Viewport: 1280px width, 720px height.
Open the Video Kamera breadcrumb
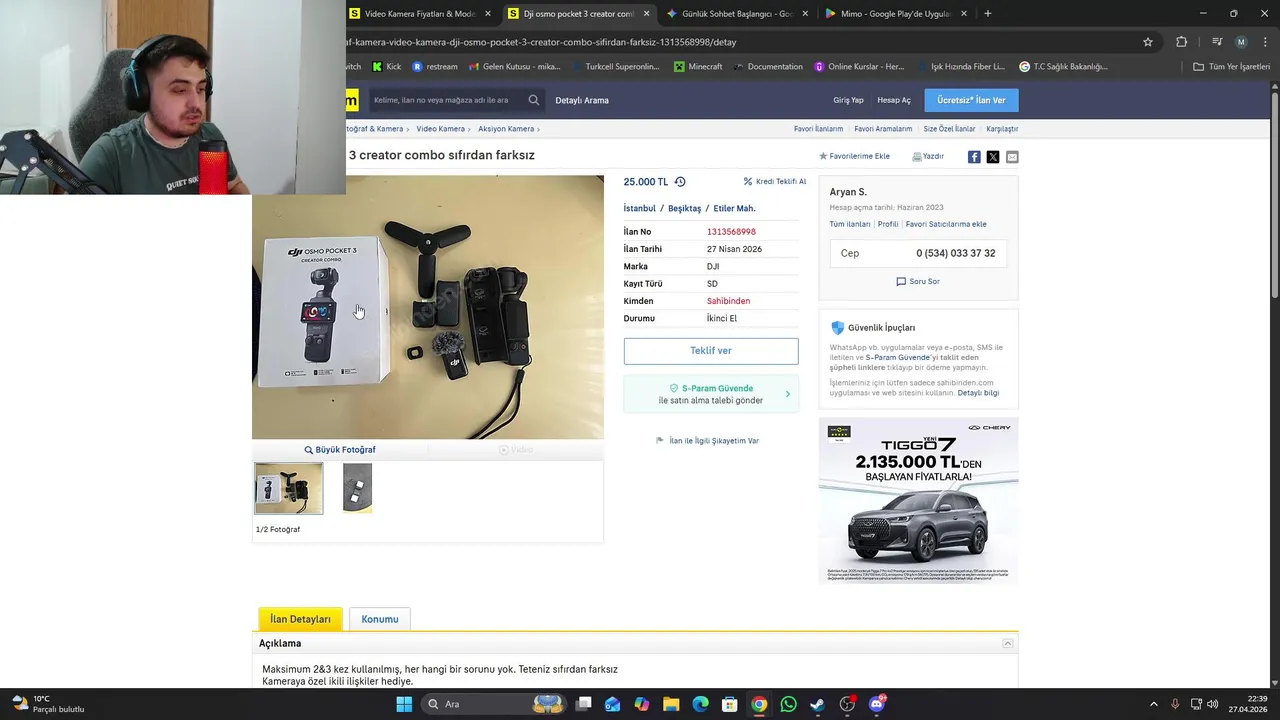[441, 129]
